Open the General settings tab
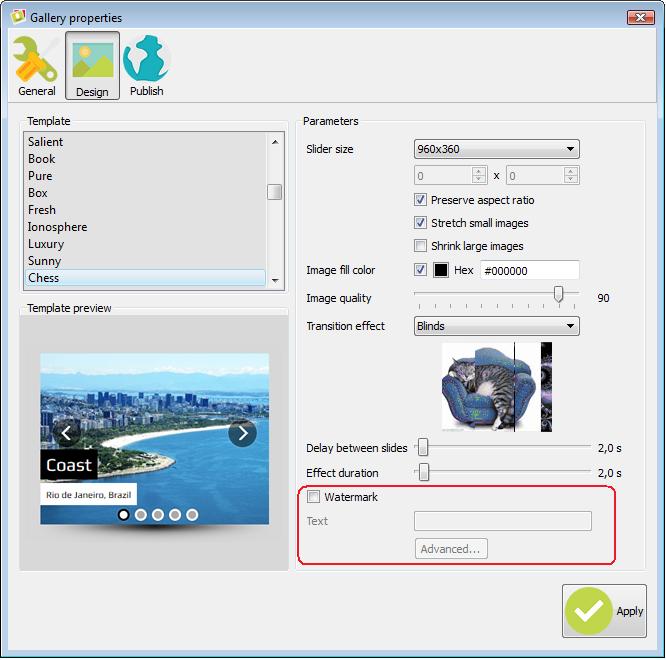The image size is (666, 660). pos(37,66)
